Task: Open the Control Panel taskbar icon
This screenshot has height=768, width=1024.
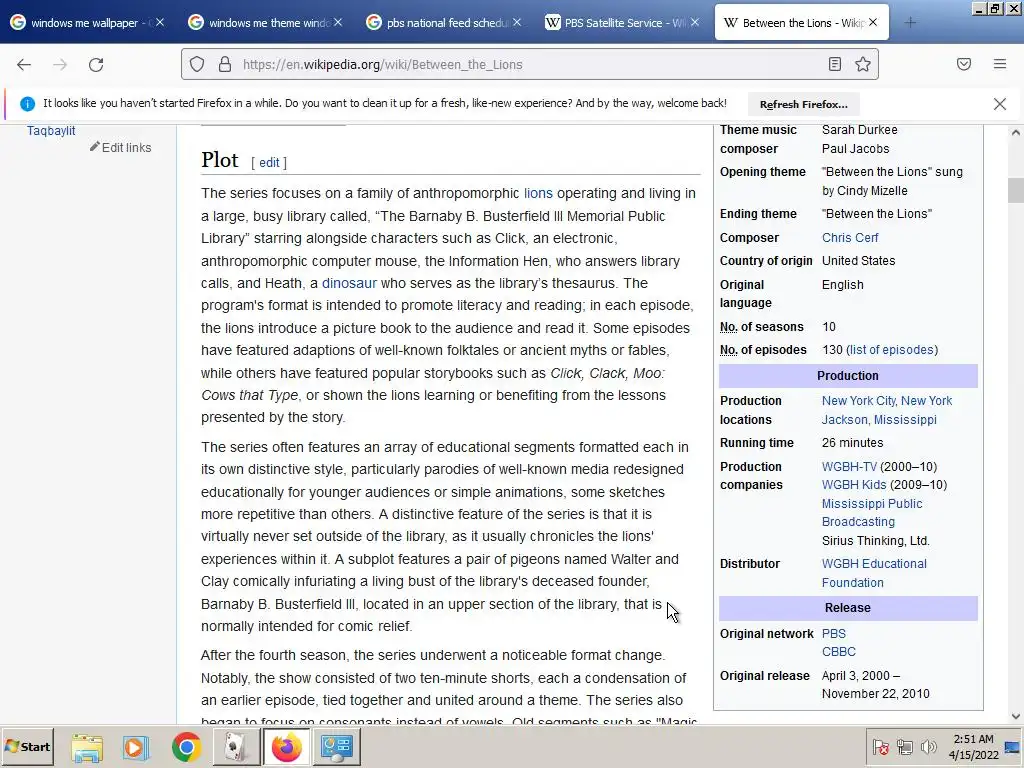Action: click(x=337, y=748)
